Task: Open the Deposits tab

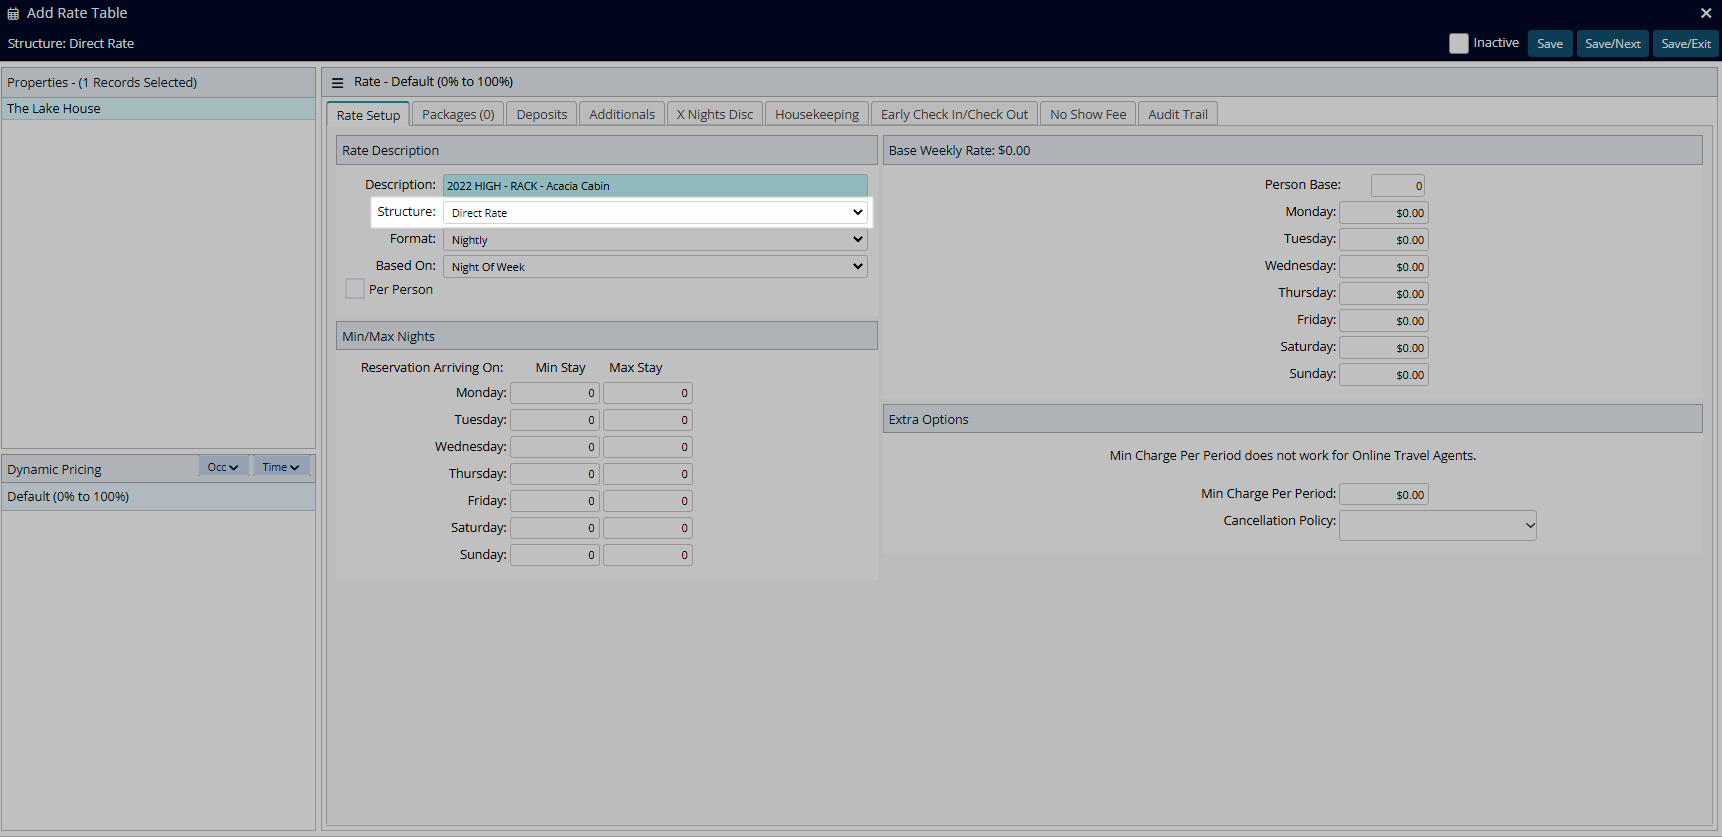Action: (x=542, y=114)
